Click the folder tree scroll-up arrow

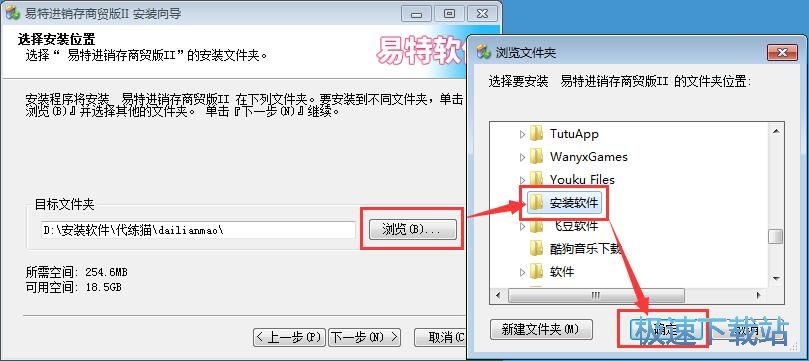(775, 131)
